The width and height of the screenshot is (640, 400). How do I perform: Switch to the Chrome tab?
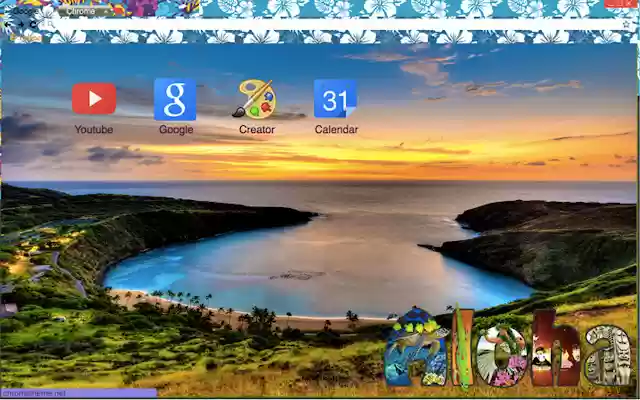(x=85, y=11)
